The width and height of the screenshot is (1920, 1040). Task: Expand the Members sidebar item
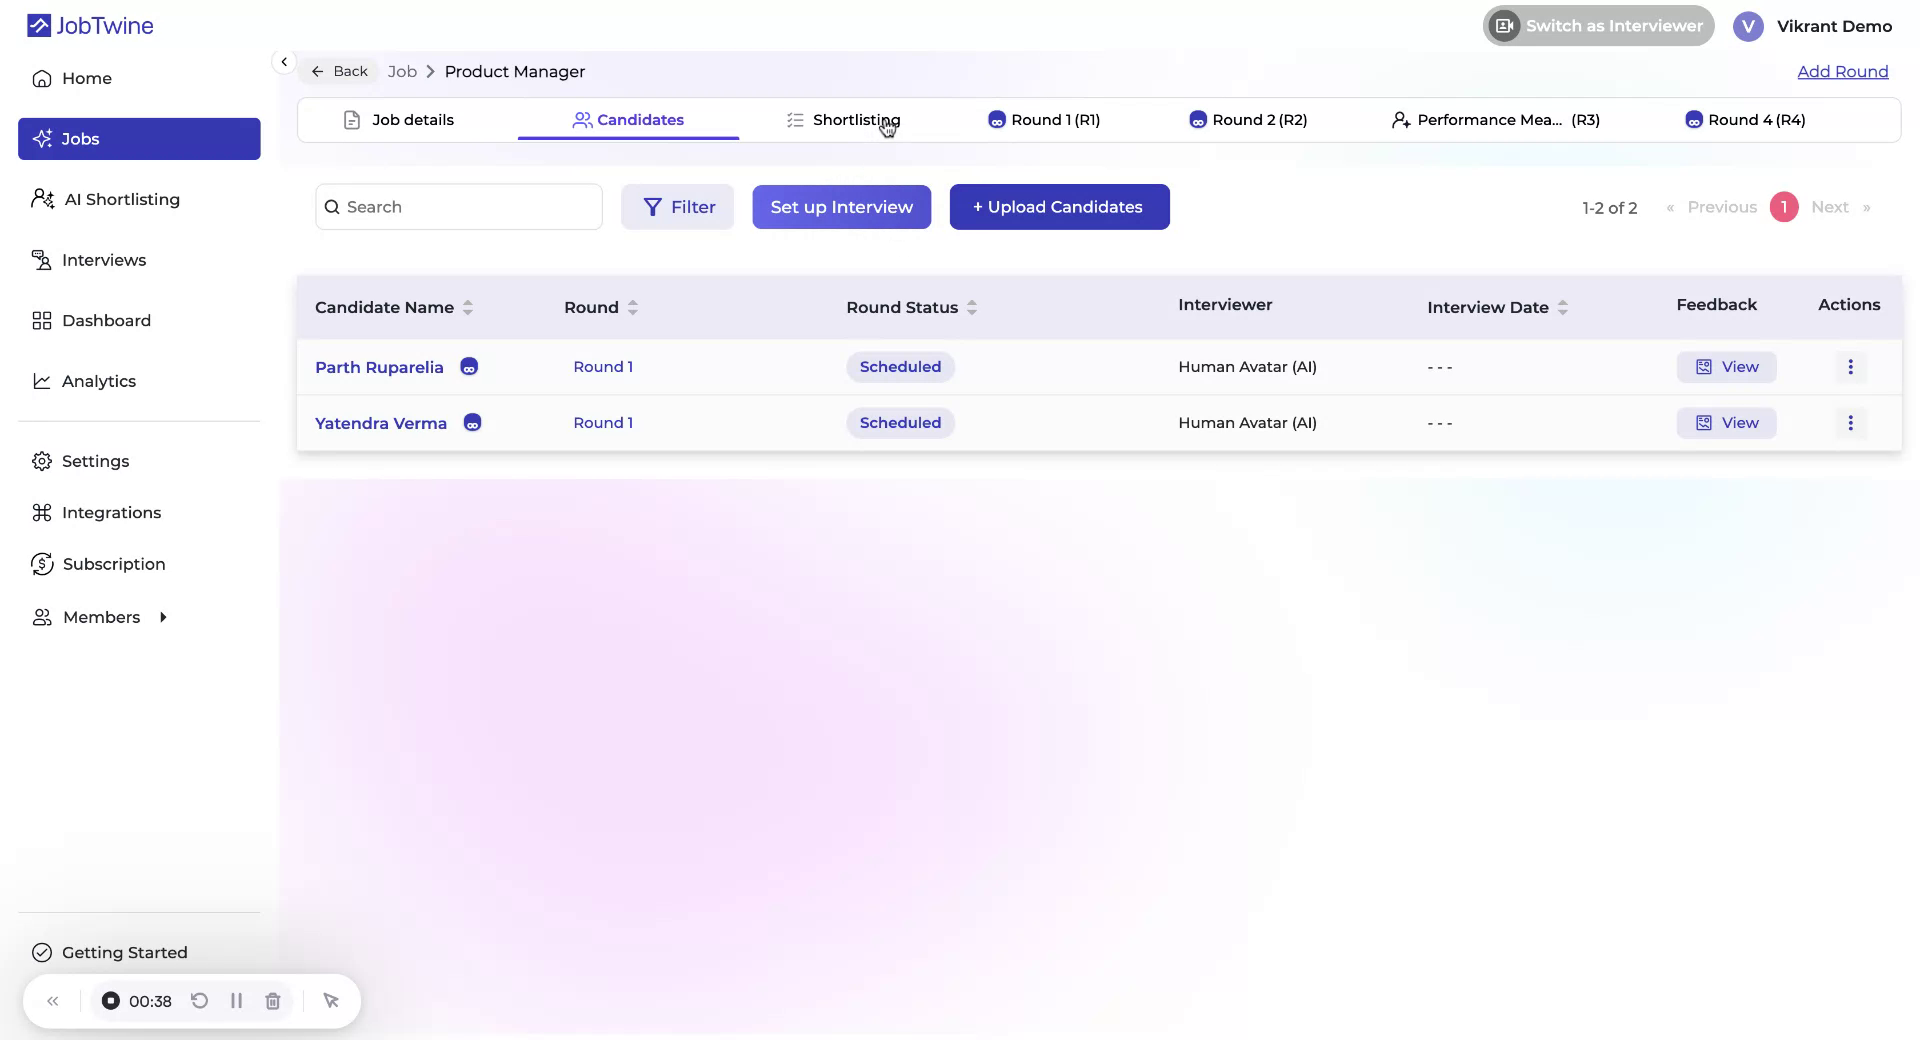coord(163,617)
